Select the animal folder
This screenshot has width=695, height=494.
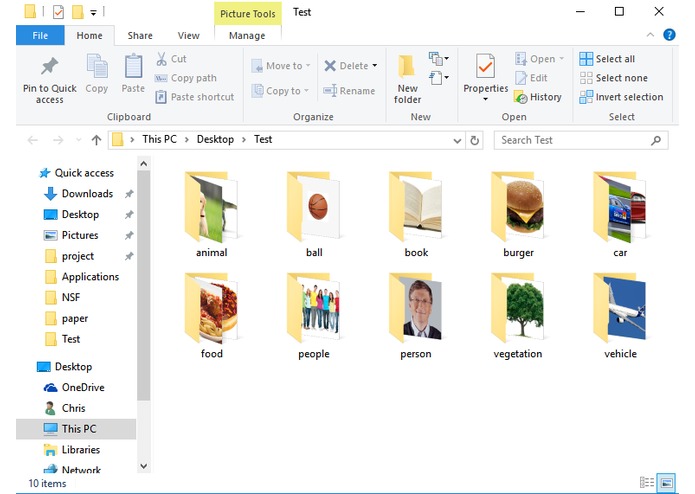point(211,215)
